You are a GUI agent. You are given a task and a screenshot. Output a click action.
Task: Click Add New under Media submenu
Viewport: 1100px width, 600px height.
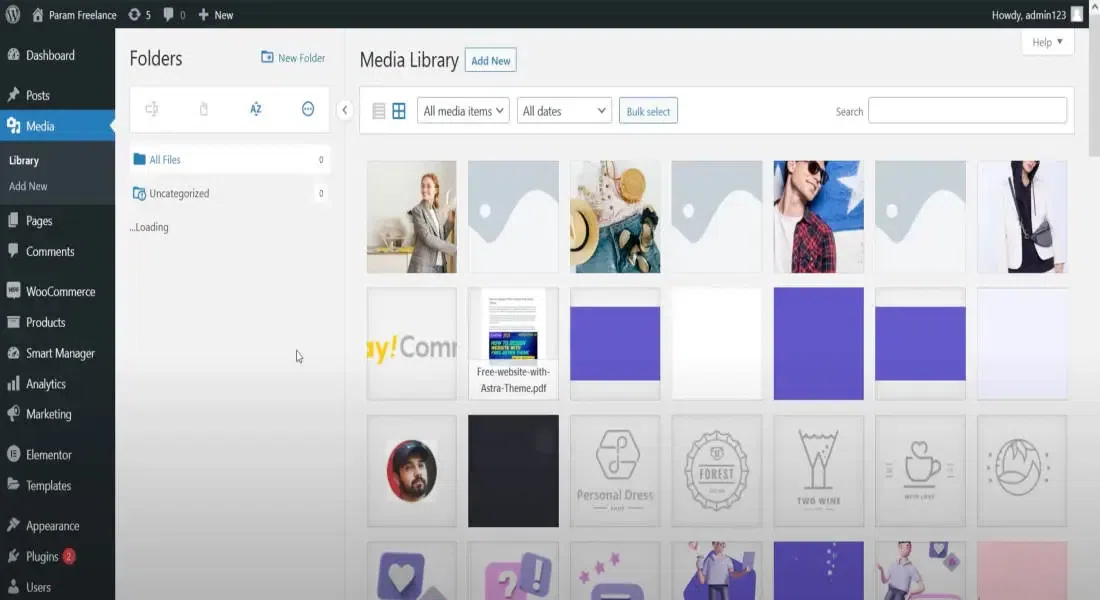click(28, 187)
